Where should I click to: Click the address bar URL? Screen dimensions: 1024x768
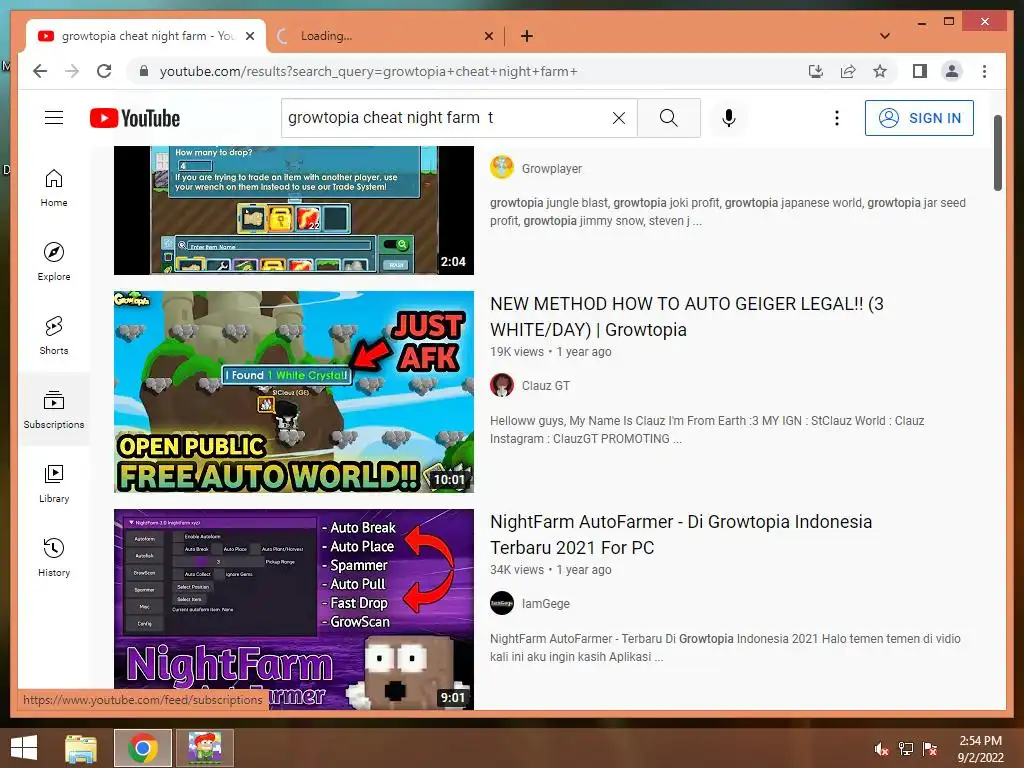(368, 71)
